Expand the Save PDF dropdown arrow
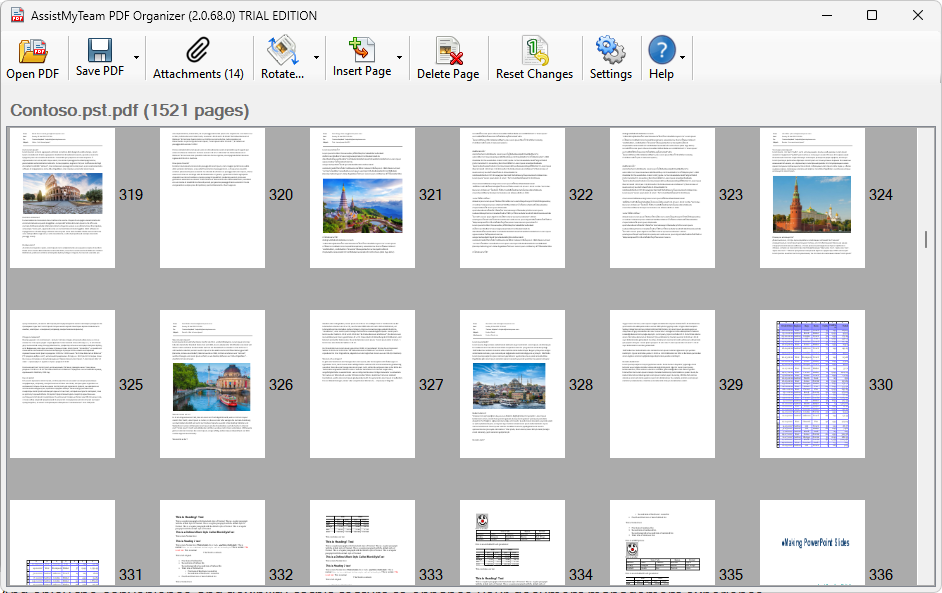Image resolution: width=942 pixels, height=593 pixels. [x=135, y=58]
